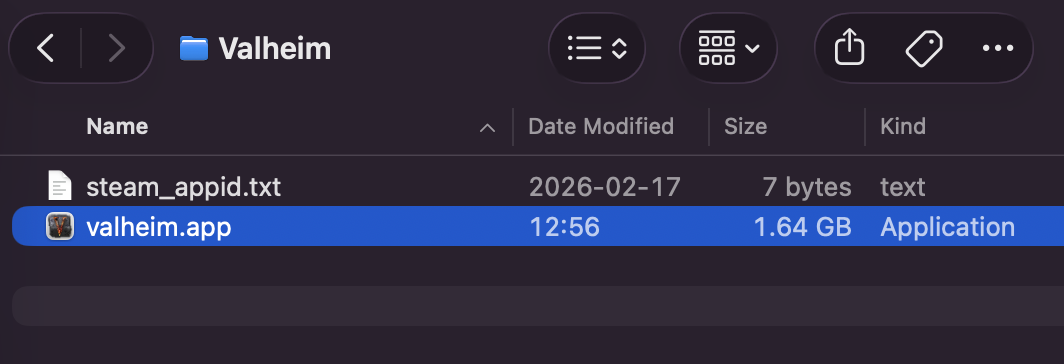
Task: Select the steam_appid.txt file
Action: (x=183, y=187)
